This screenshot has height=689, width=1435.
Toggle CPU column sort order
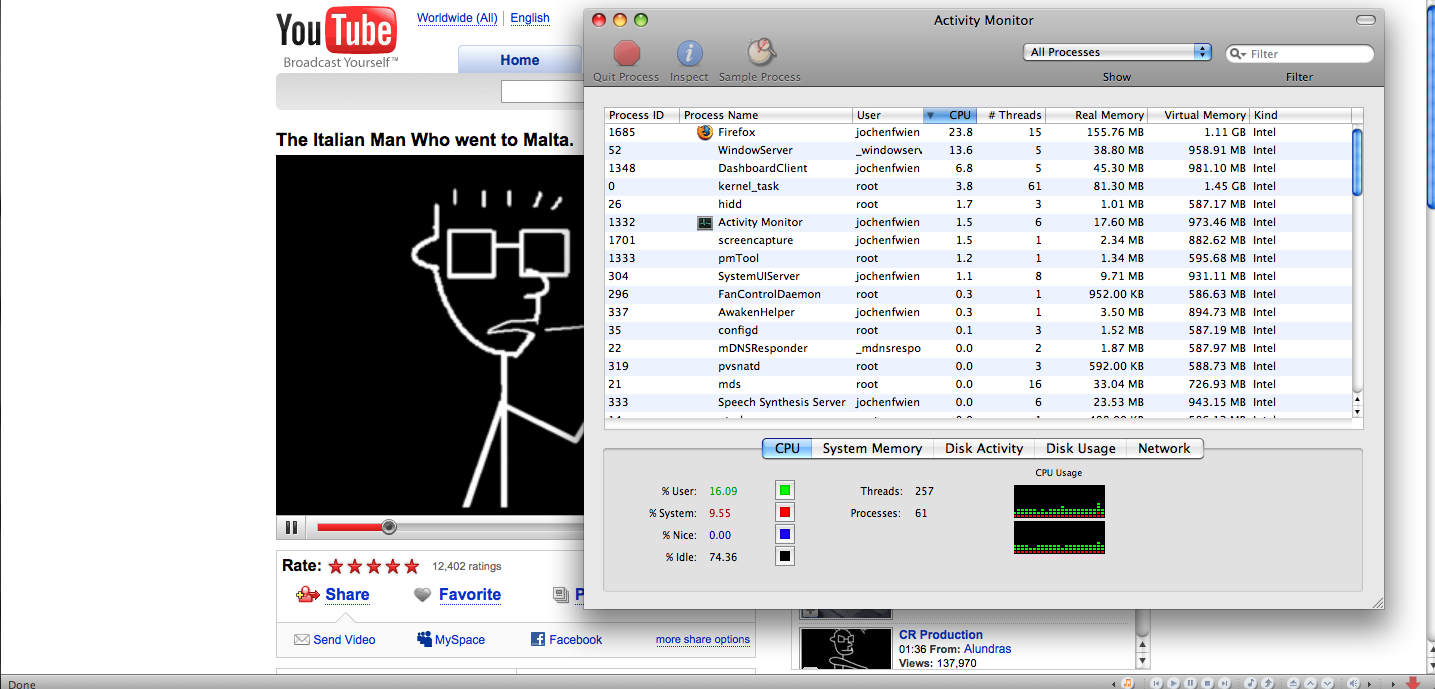[948, 115]
